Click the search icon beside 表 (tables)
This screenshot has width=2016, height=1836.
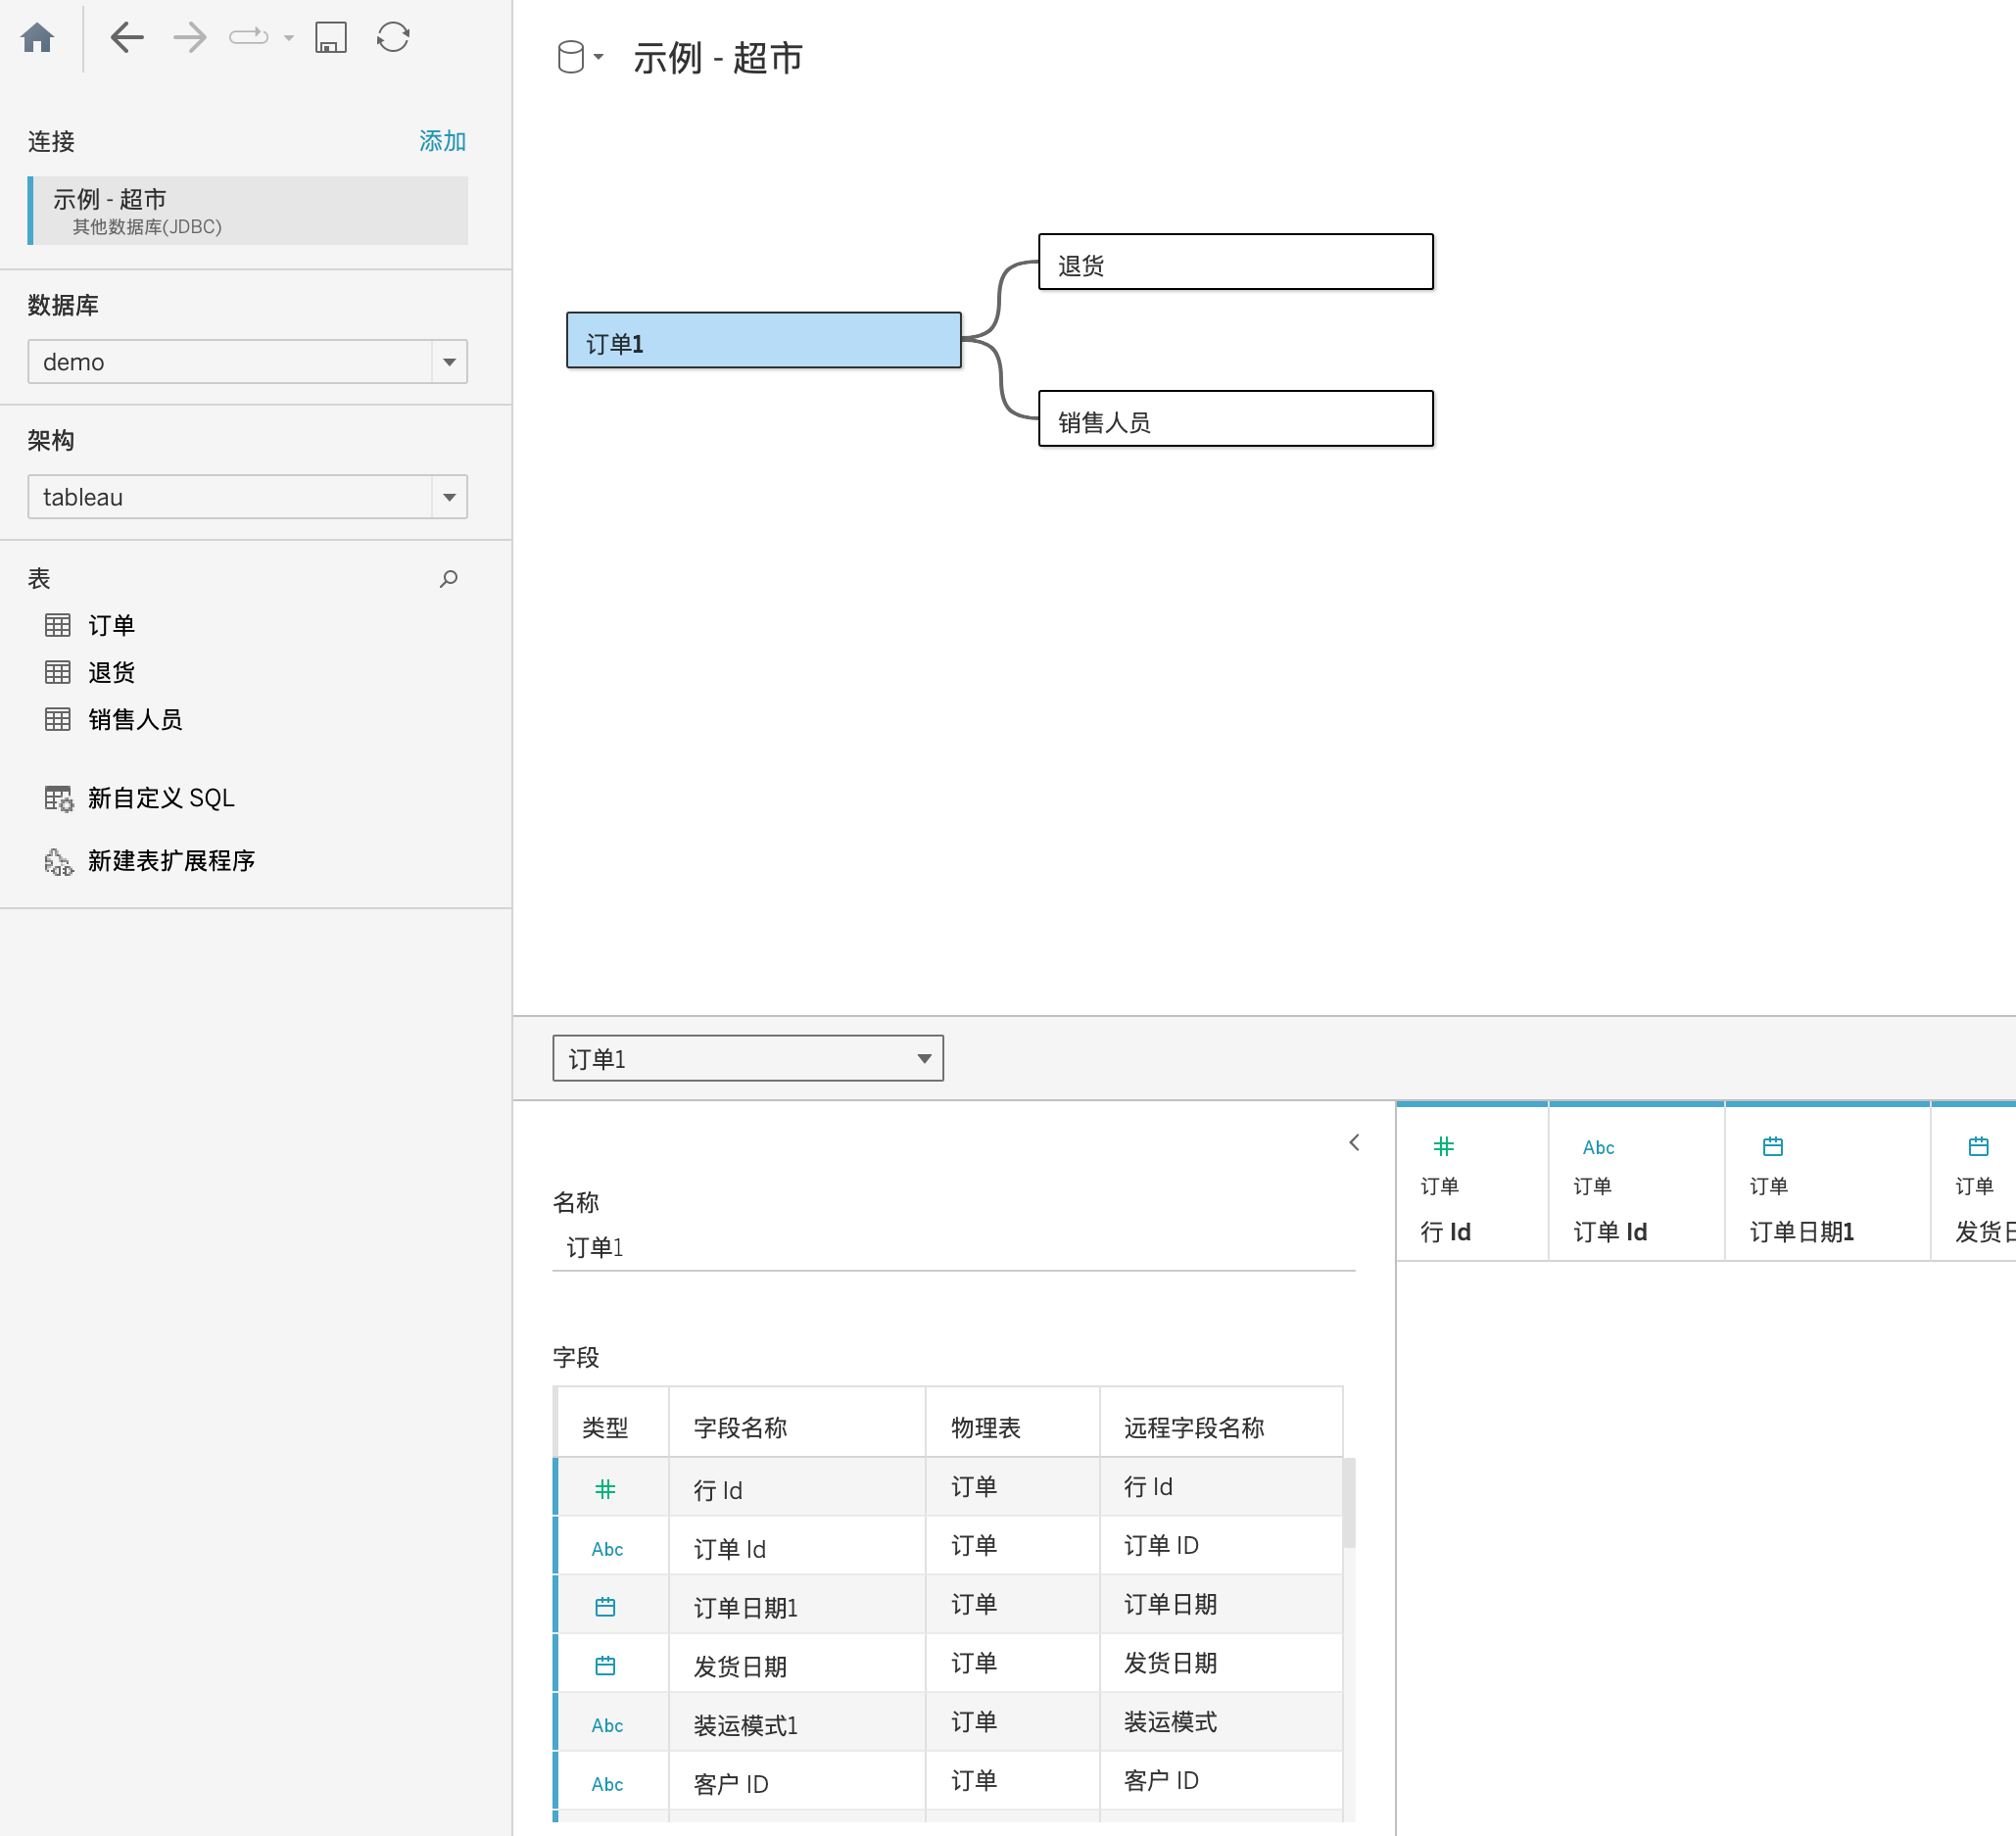pos(449,579)
